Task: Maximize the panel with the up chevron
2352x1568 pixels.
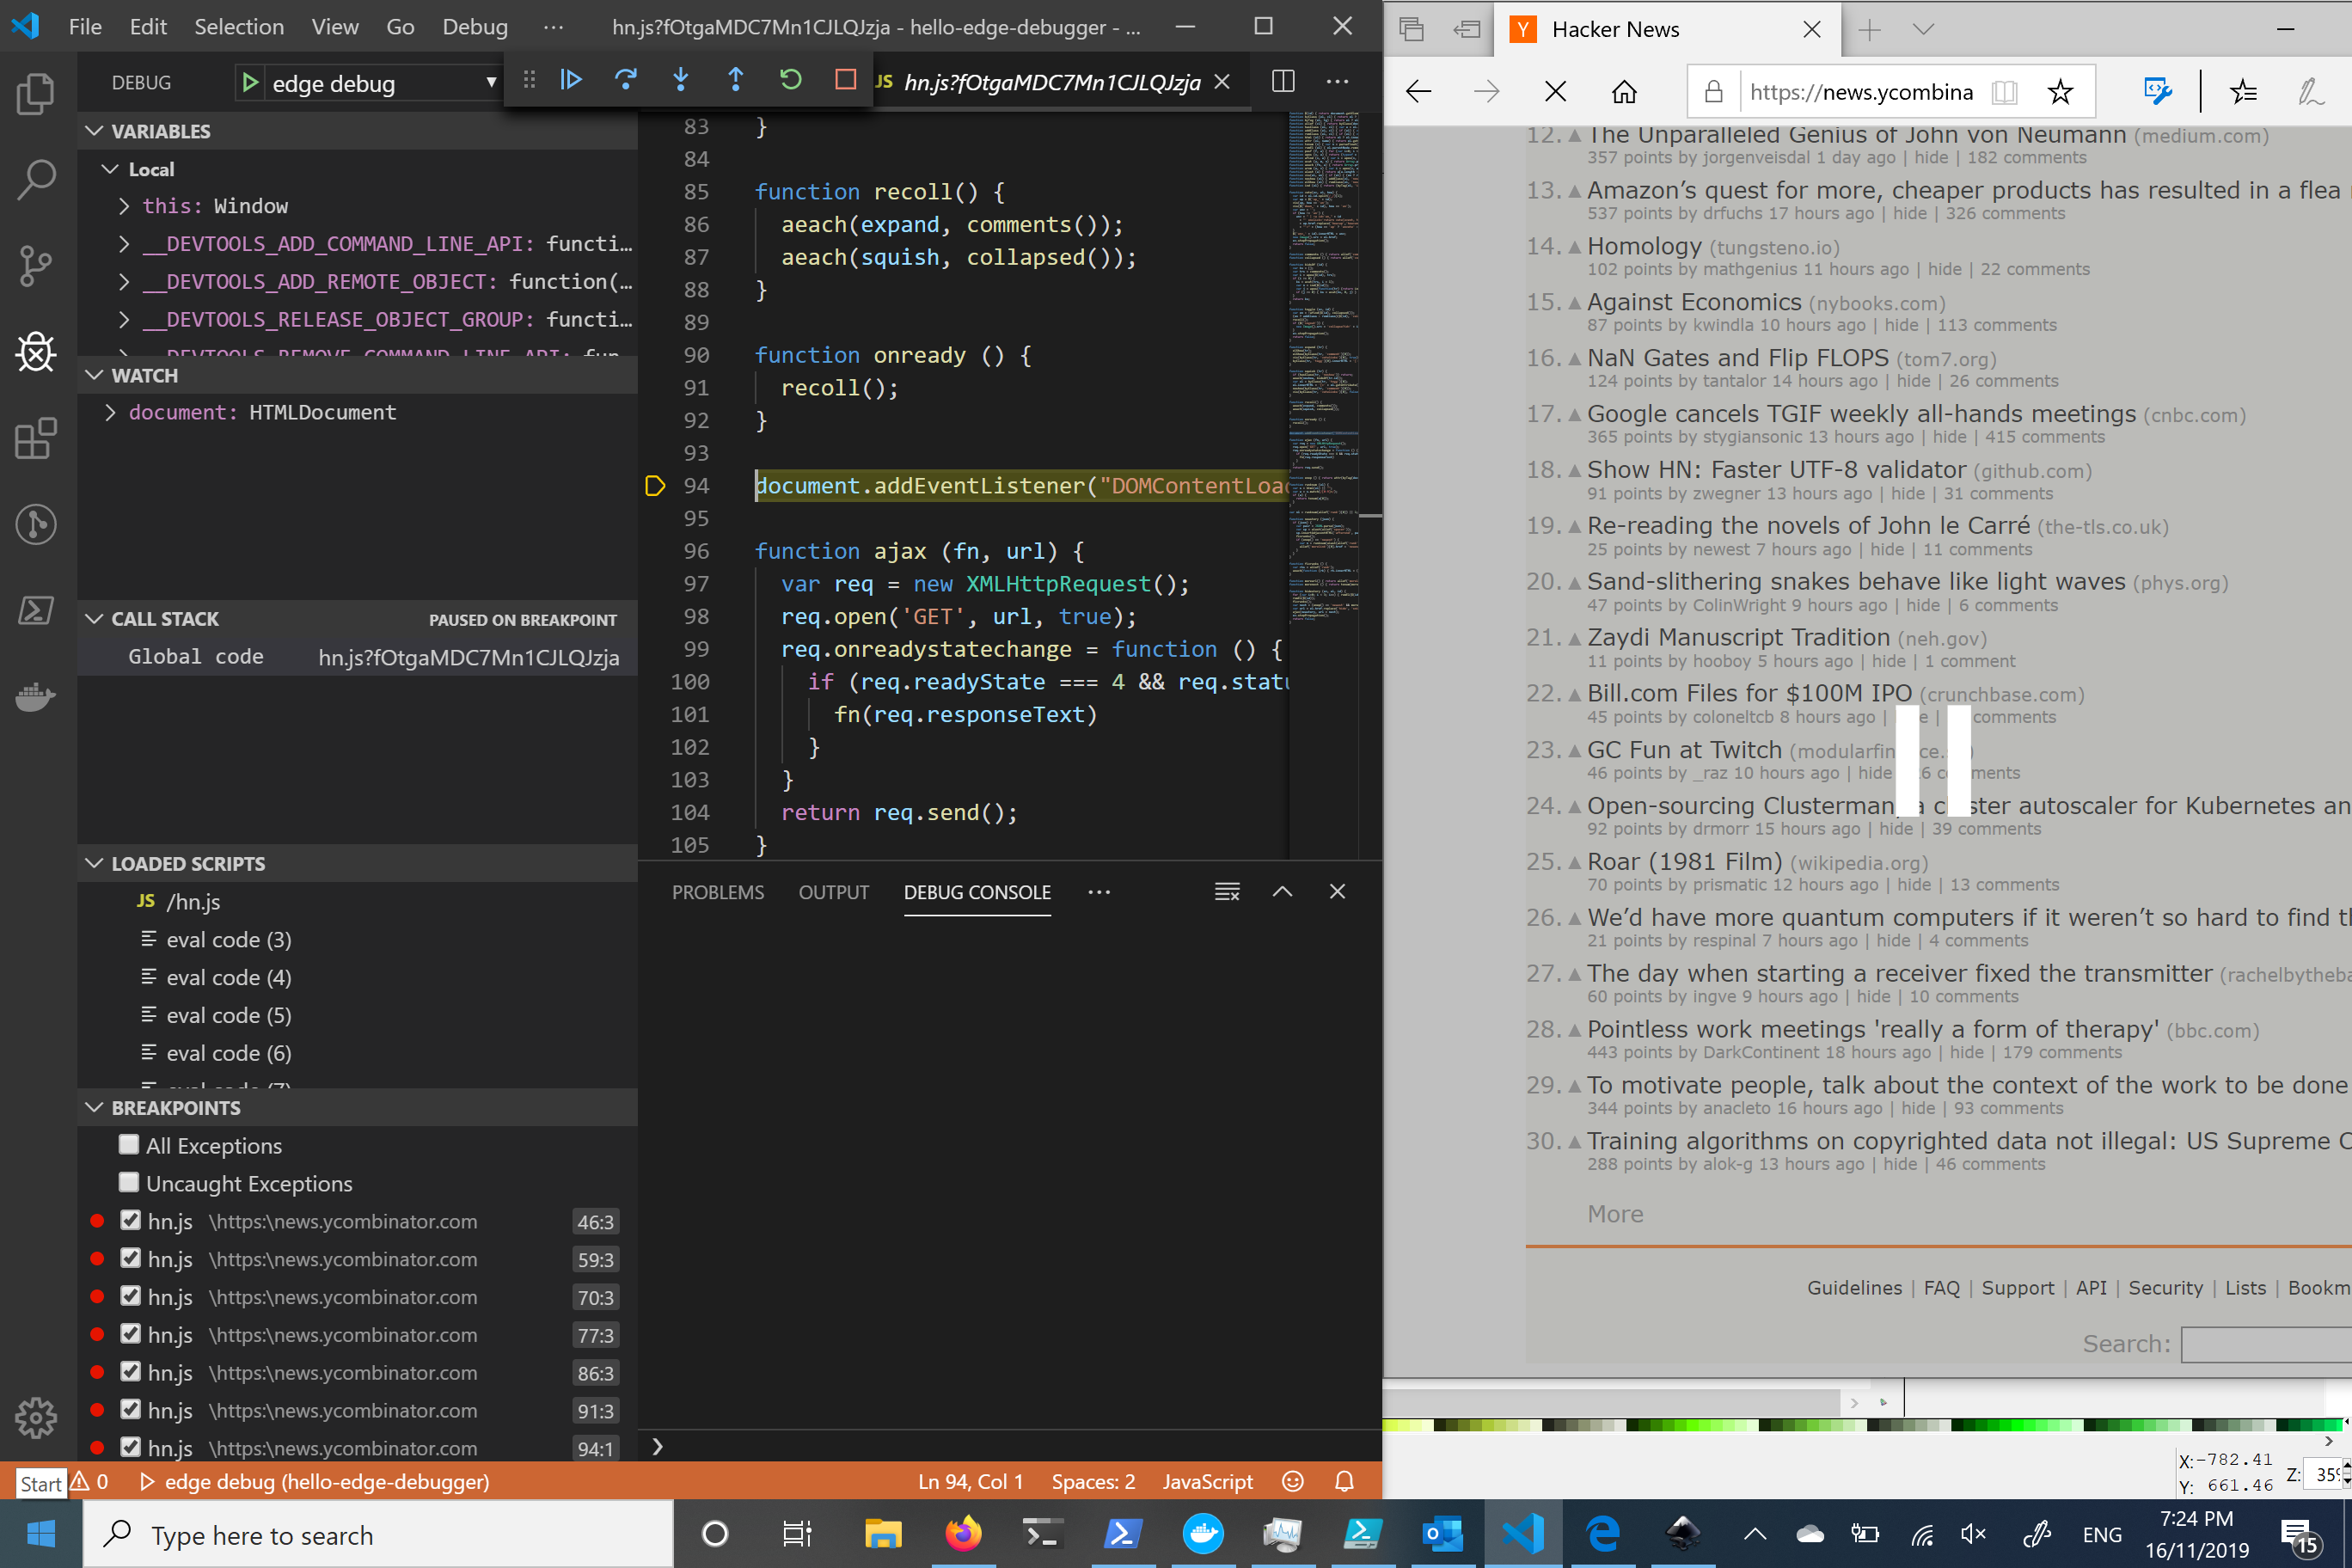Action: pyautogui.click(x=1282, y=891)
